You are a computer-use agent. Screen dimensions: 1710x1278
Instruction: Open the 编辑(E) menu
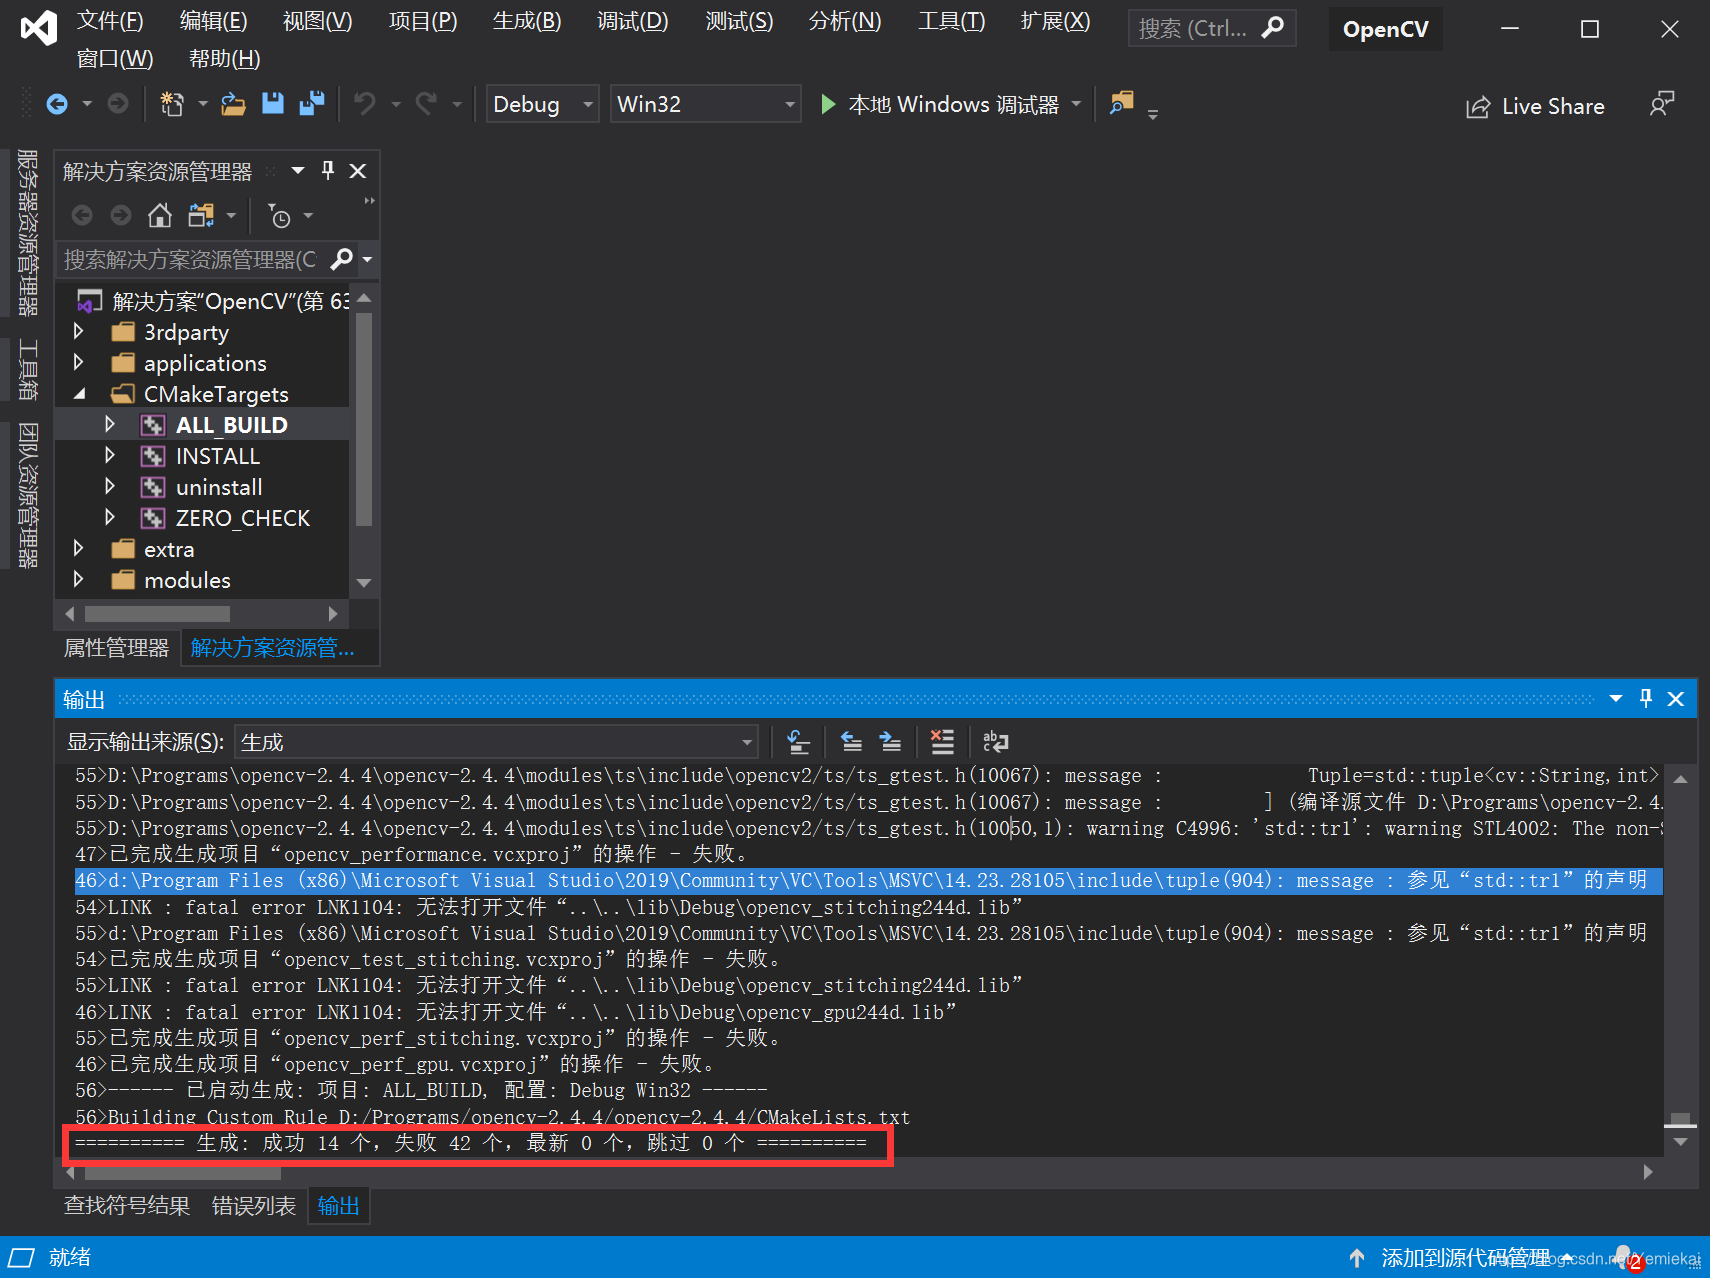pyautogui.click(x=213, y=21)
